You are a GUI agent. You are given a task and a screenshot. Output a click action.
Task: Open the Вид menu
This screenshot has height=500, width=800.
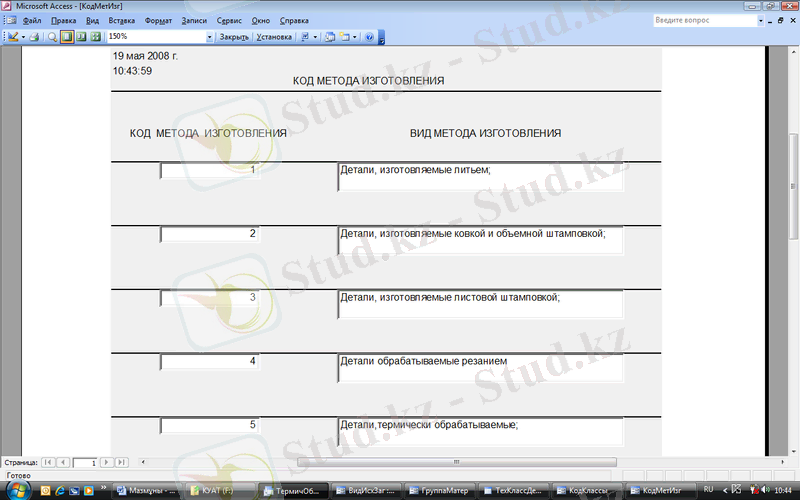[92, 21]
